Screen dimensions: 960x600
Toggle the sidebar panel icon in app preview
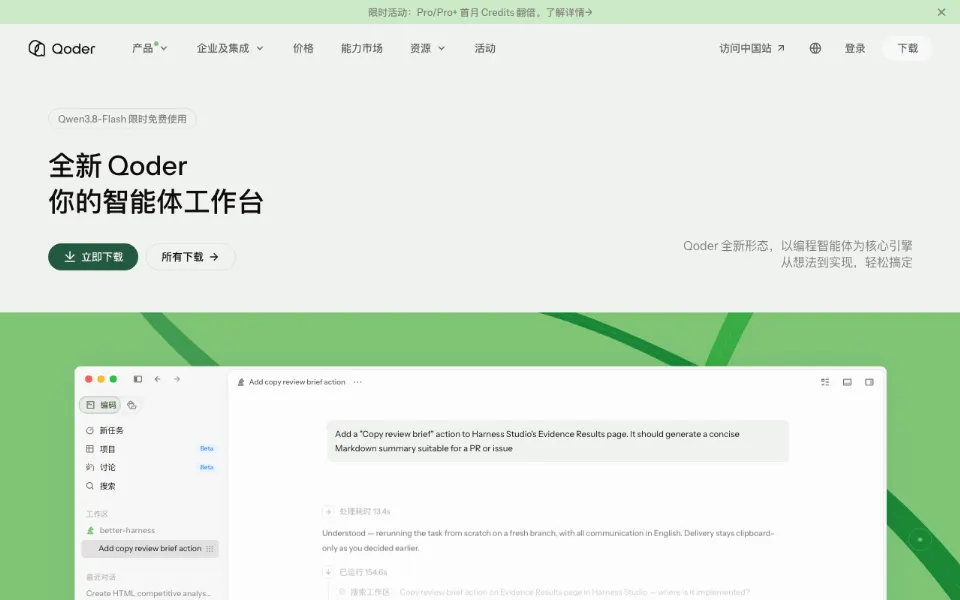(138, 379)
